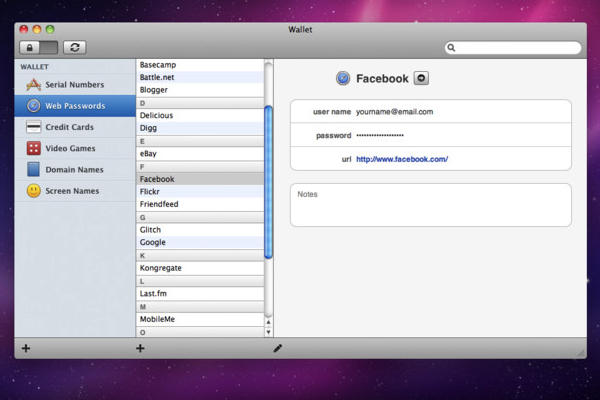Image resolution: width=600 pixels, height=400 pixels.
Task: Edit entry with pencil icon
Action: point(278,348)
